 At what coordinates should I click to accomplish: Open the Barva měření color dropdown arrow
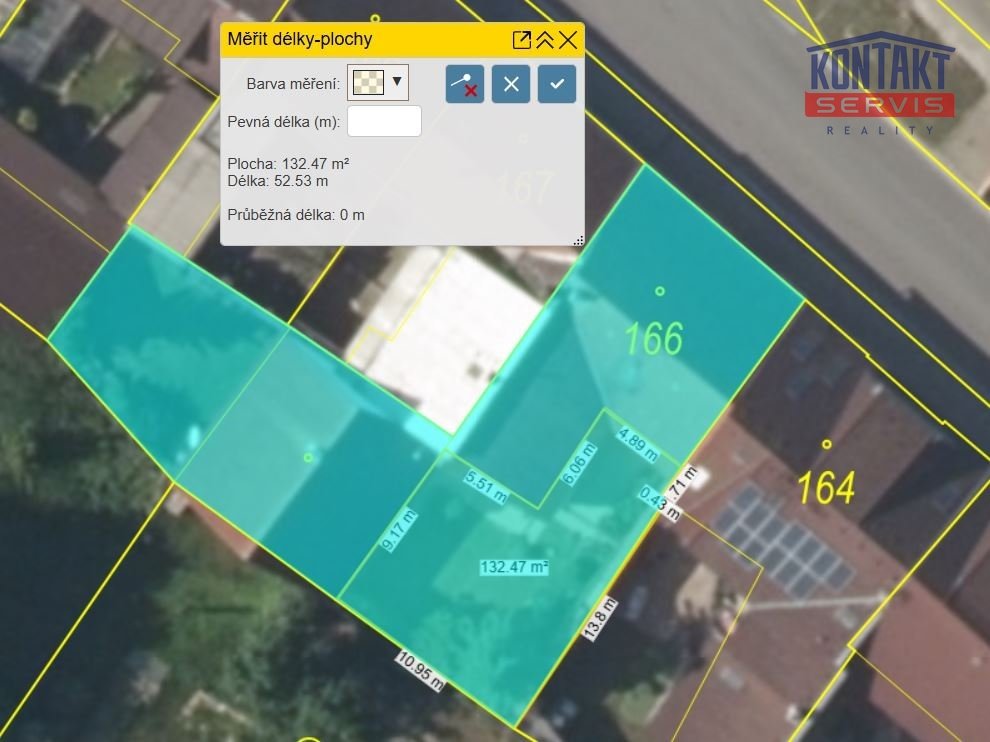click(x=398, y=82)
